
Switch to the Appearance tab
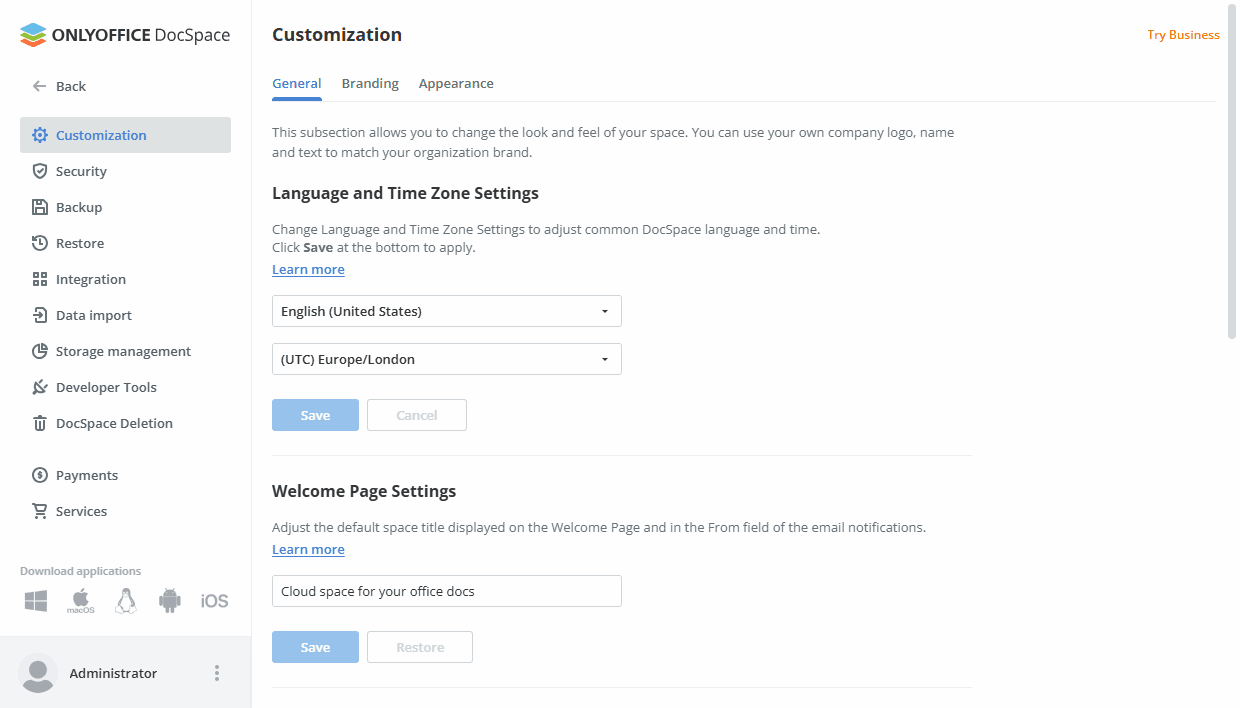[456, 83]
